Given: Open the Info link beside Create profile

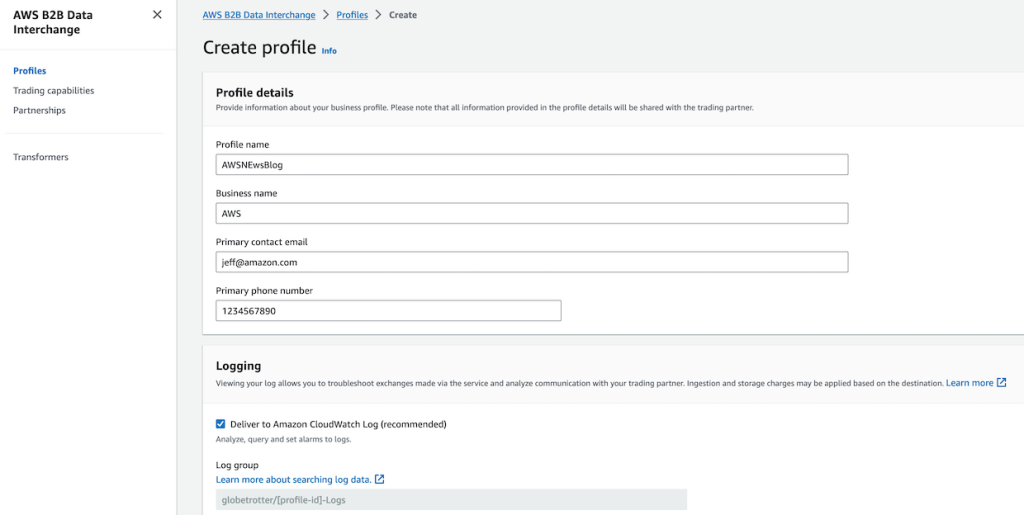Looking at the screenshot, I should pos(329,50).
